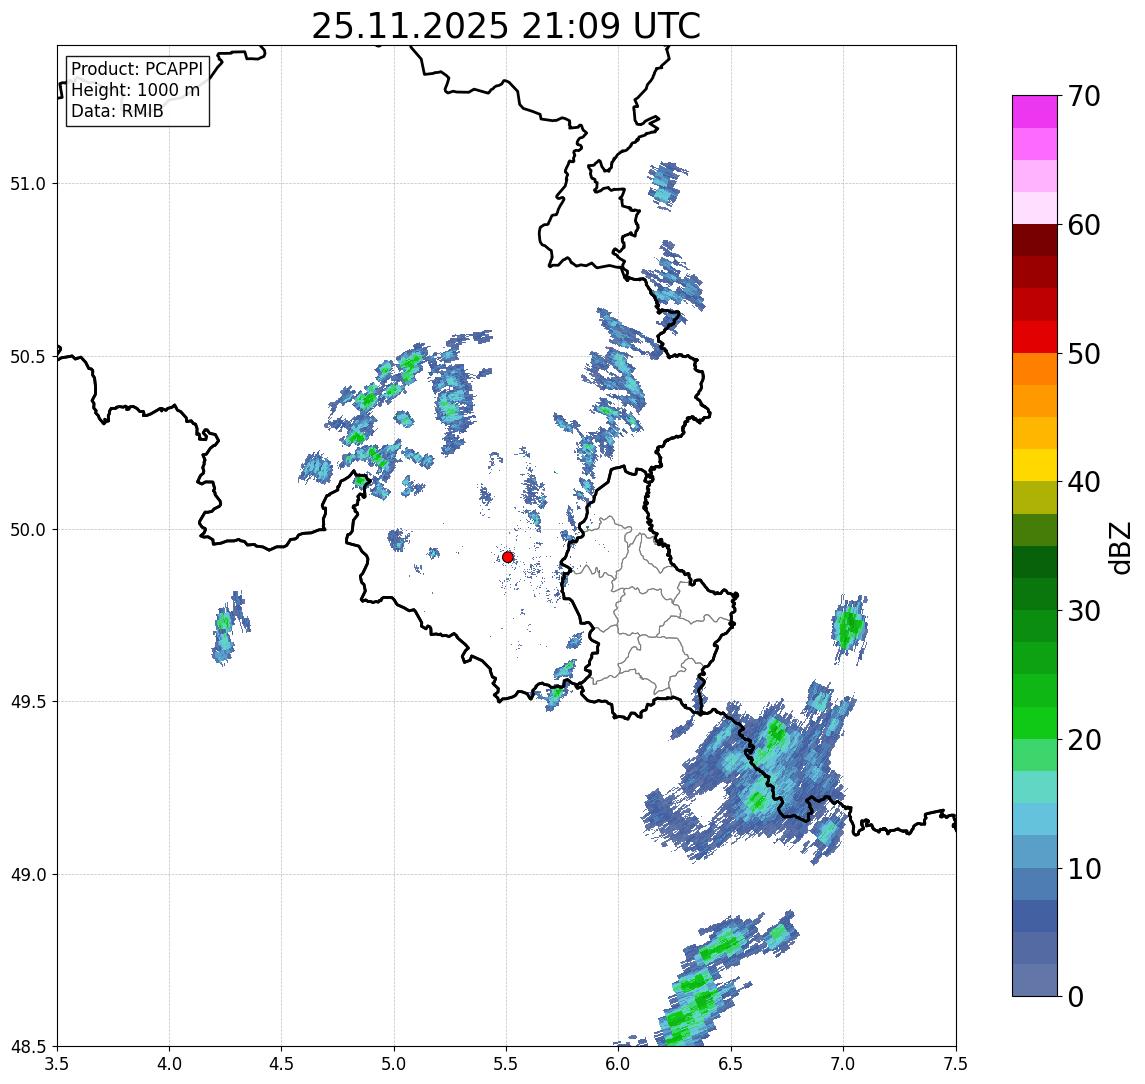Click the longitude axis label 4.5
This screenshot has height=1084, width=1145.
(282, 1064)
